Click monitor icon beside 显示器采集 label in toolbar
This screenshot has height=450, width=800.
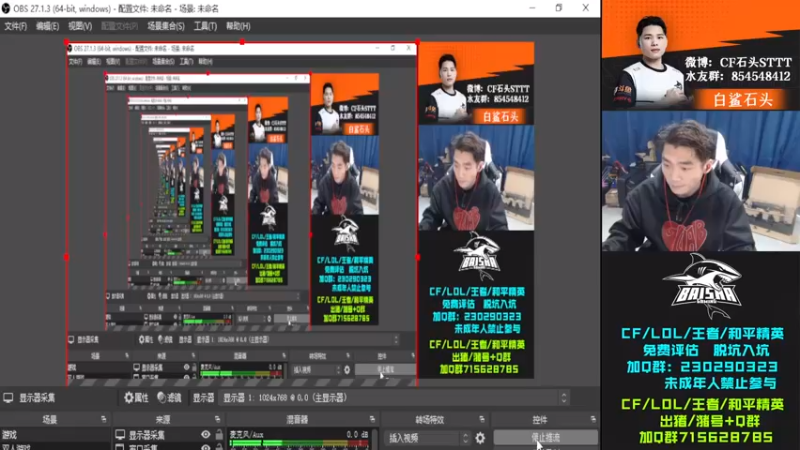point(8,397)
